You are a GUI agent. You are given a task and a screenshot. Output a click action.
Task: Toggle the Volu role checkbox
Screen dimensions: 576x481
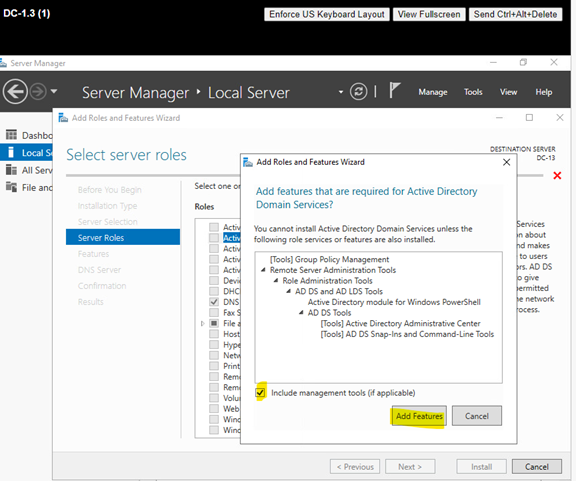tap(214, 398)
